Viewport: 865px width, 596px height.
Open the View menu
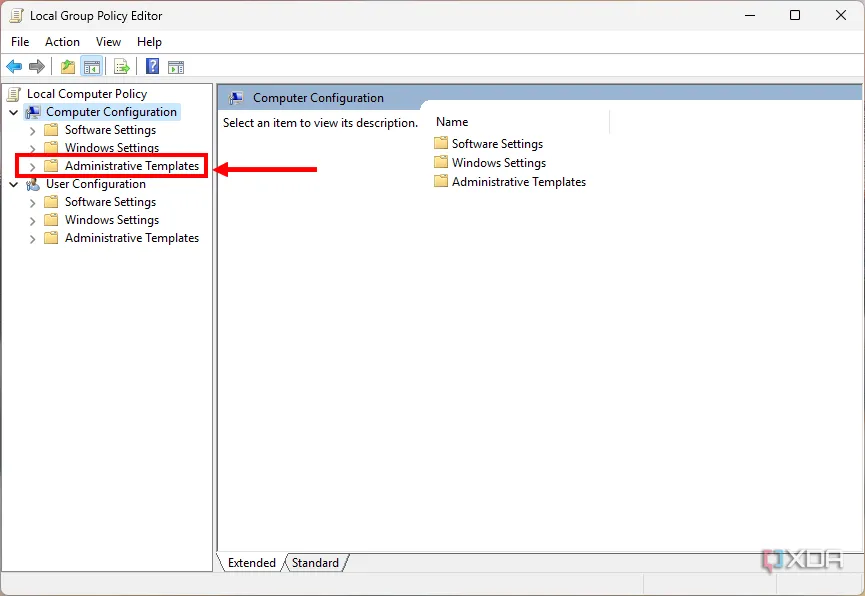tap(108, 42)
